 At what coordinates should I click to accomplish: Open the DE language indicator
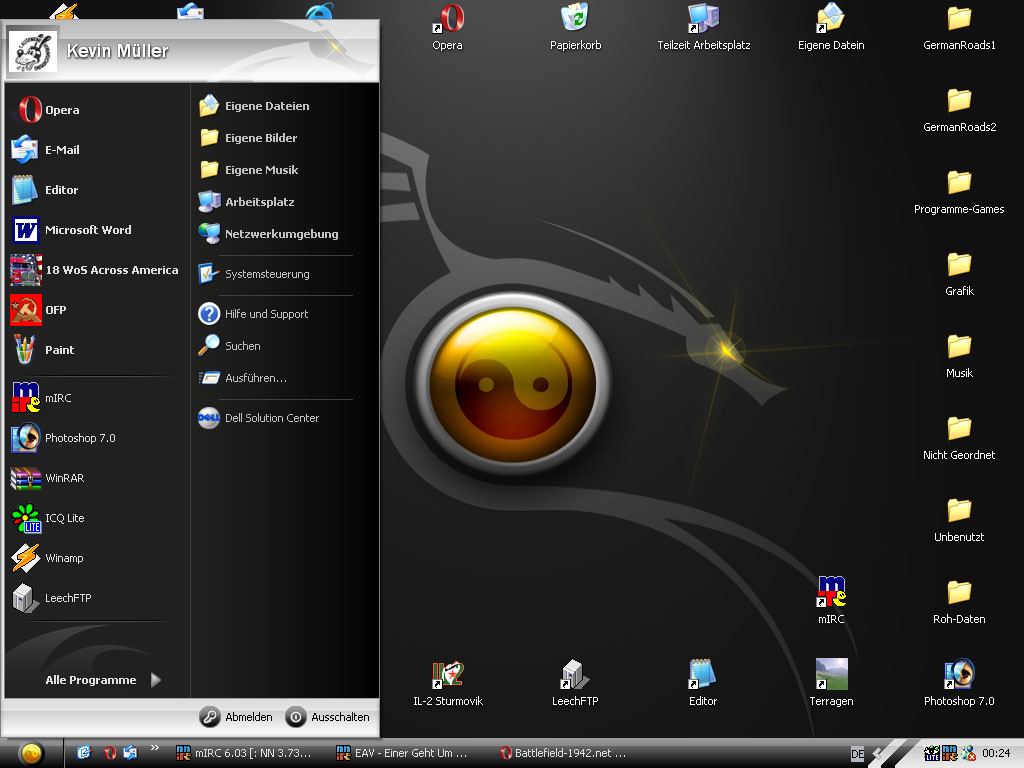(x=857, y=754)
